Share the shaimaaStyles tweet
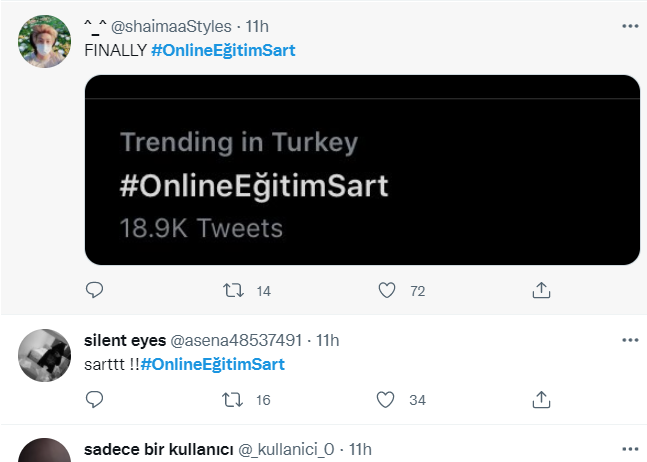This screenshot has height=462, width=647. pyautogui.click(x=541, y=290)
